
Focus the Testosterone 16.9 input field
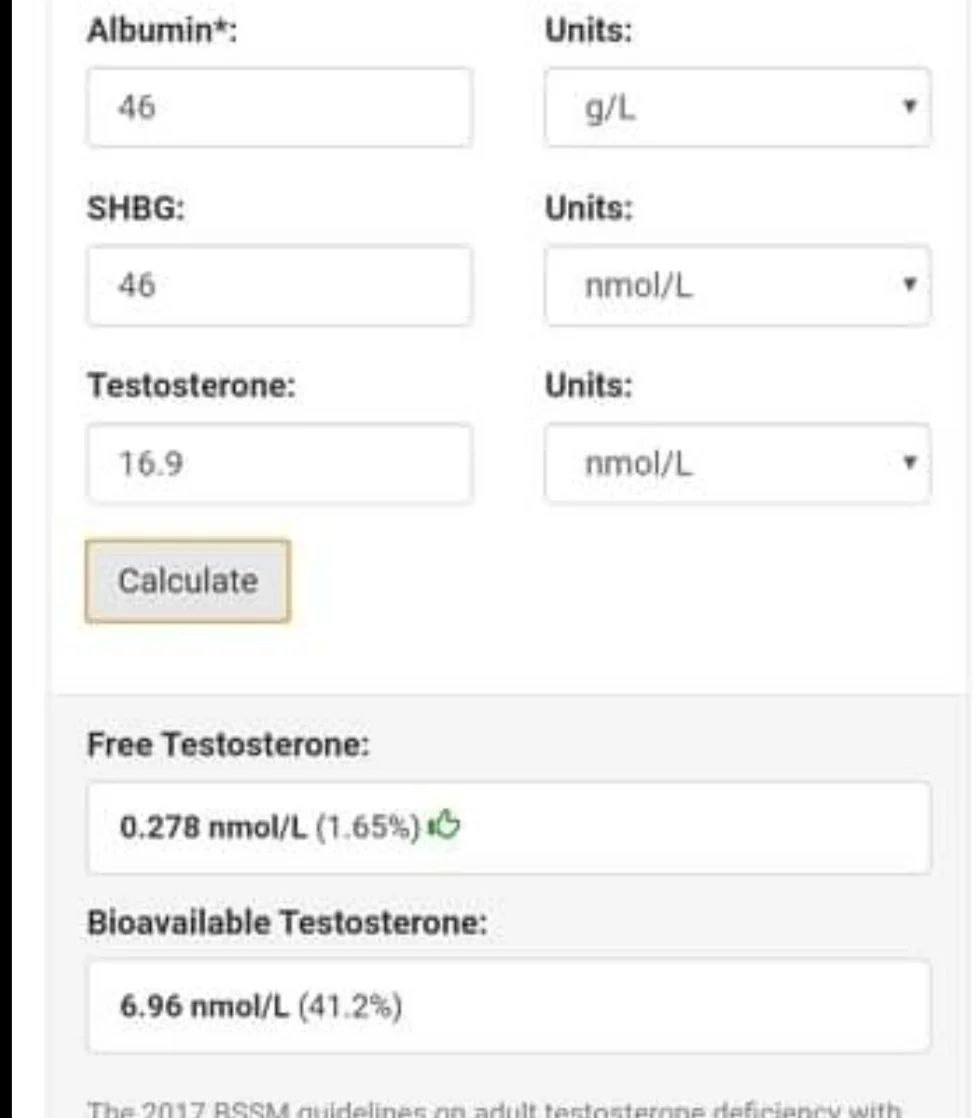pyautogui.click(x=279, y=463)
